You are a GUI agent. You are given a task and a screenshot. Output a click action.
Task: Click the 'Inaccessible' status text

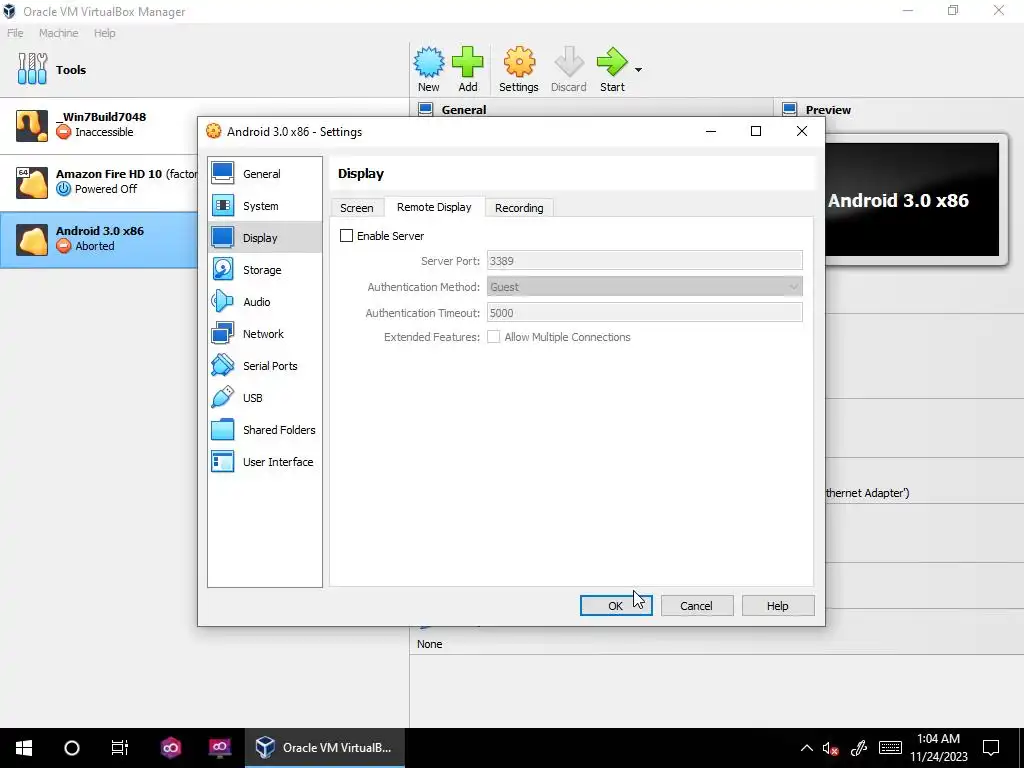click(104, 132)
